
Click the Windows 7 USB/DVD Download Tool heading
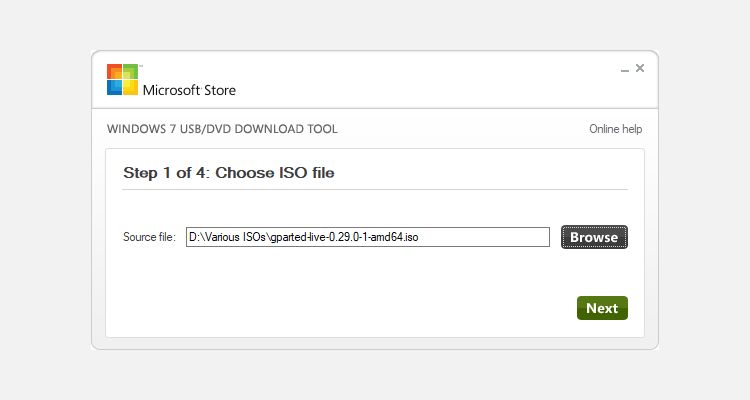click(222, 129)
